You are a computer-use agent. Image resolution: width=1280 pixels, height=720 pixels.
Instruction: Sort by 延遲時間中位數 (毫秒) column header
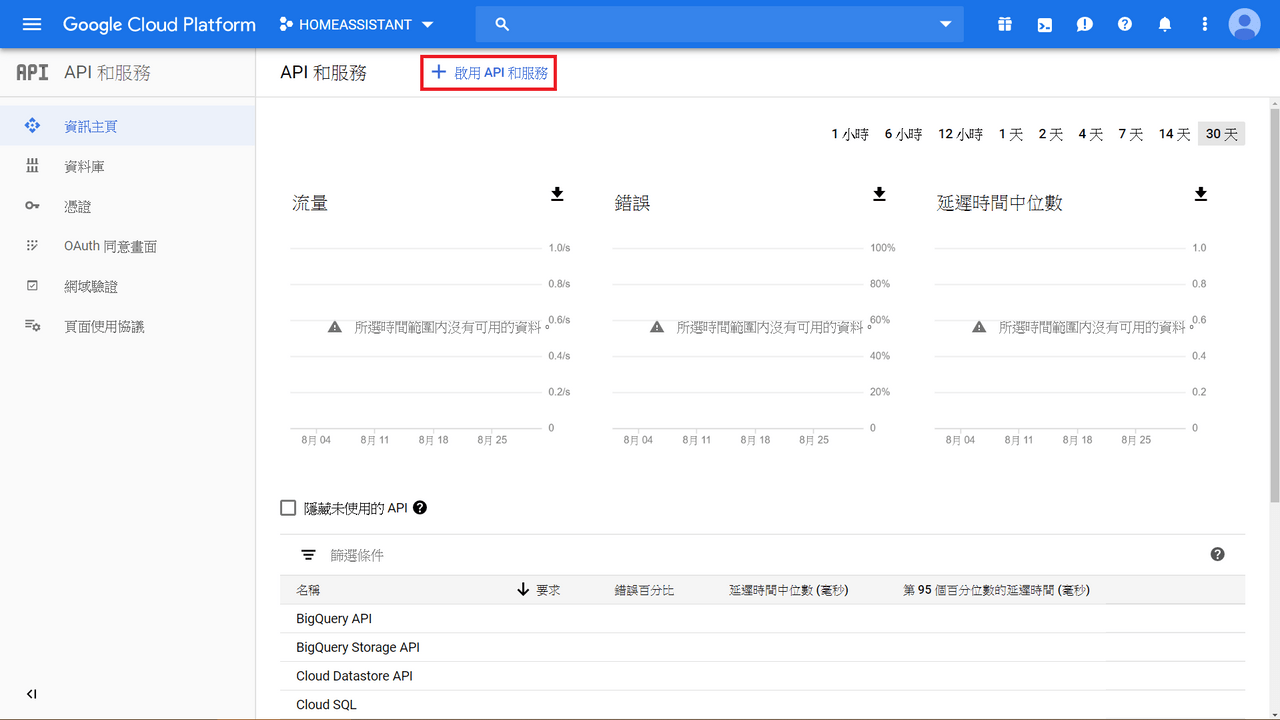(789, 590)
